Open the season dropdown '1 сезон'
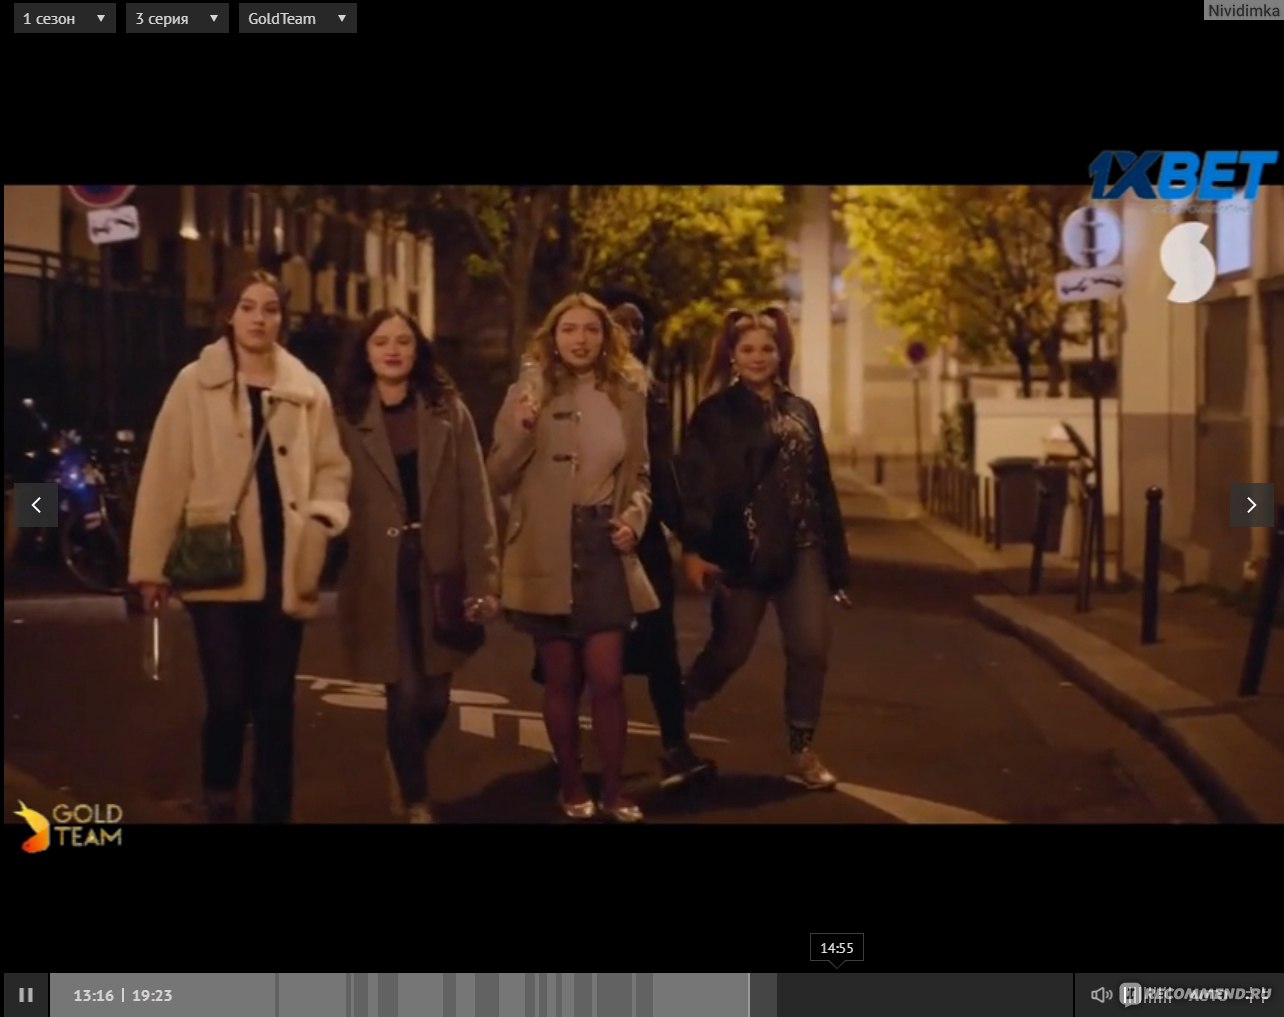Image resolution: width=1284 pixels, height=1017 pixels. 65,18
